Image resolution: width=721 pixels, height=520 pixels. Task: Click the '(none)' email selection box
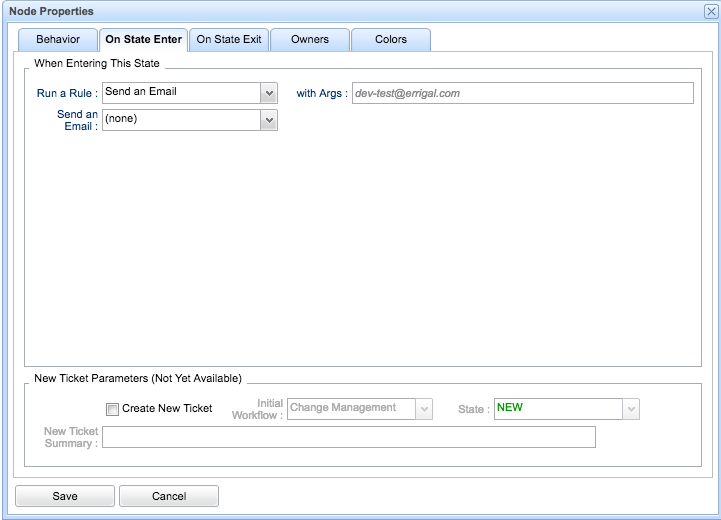tap(180, 120)
